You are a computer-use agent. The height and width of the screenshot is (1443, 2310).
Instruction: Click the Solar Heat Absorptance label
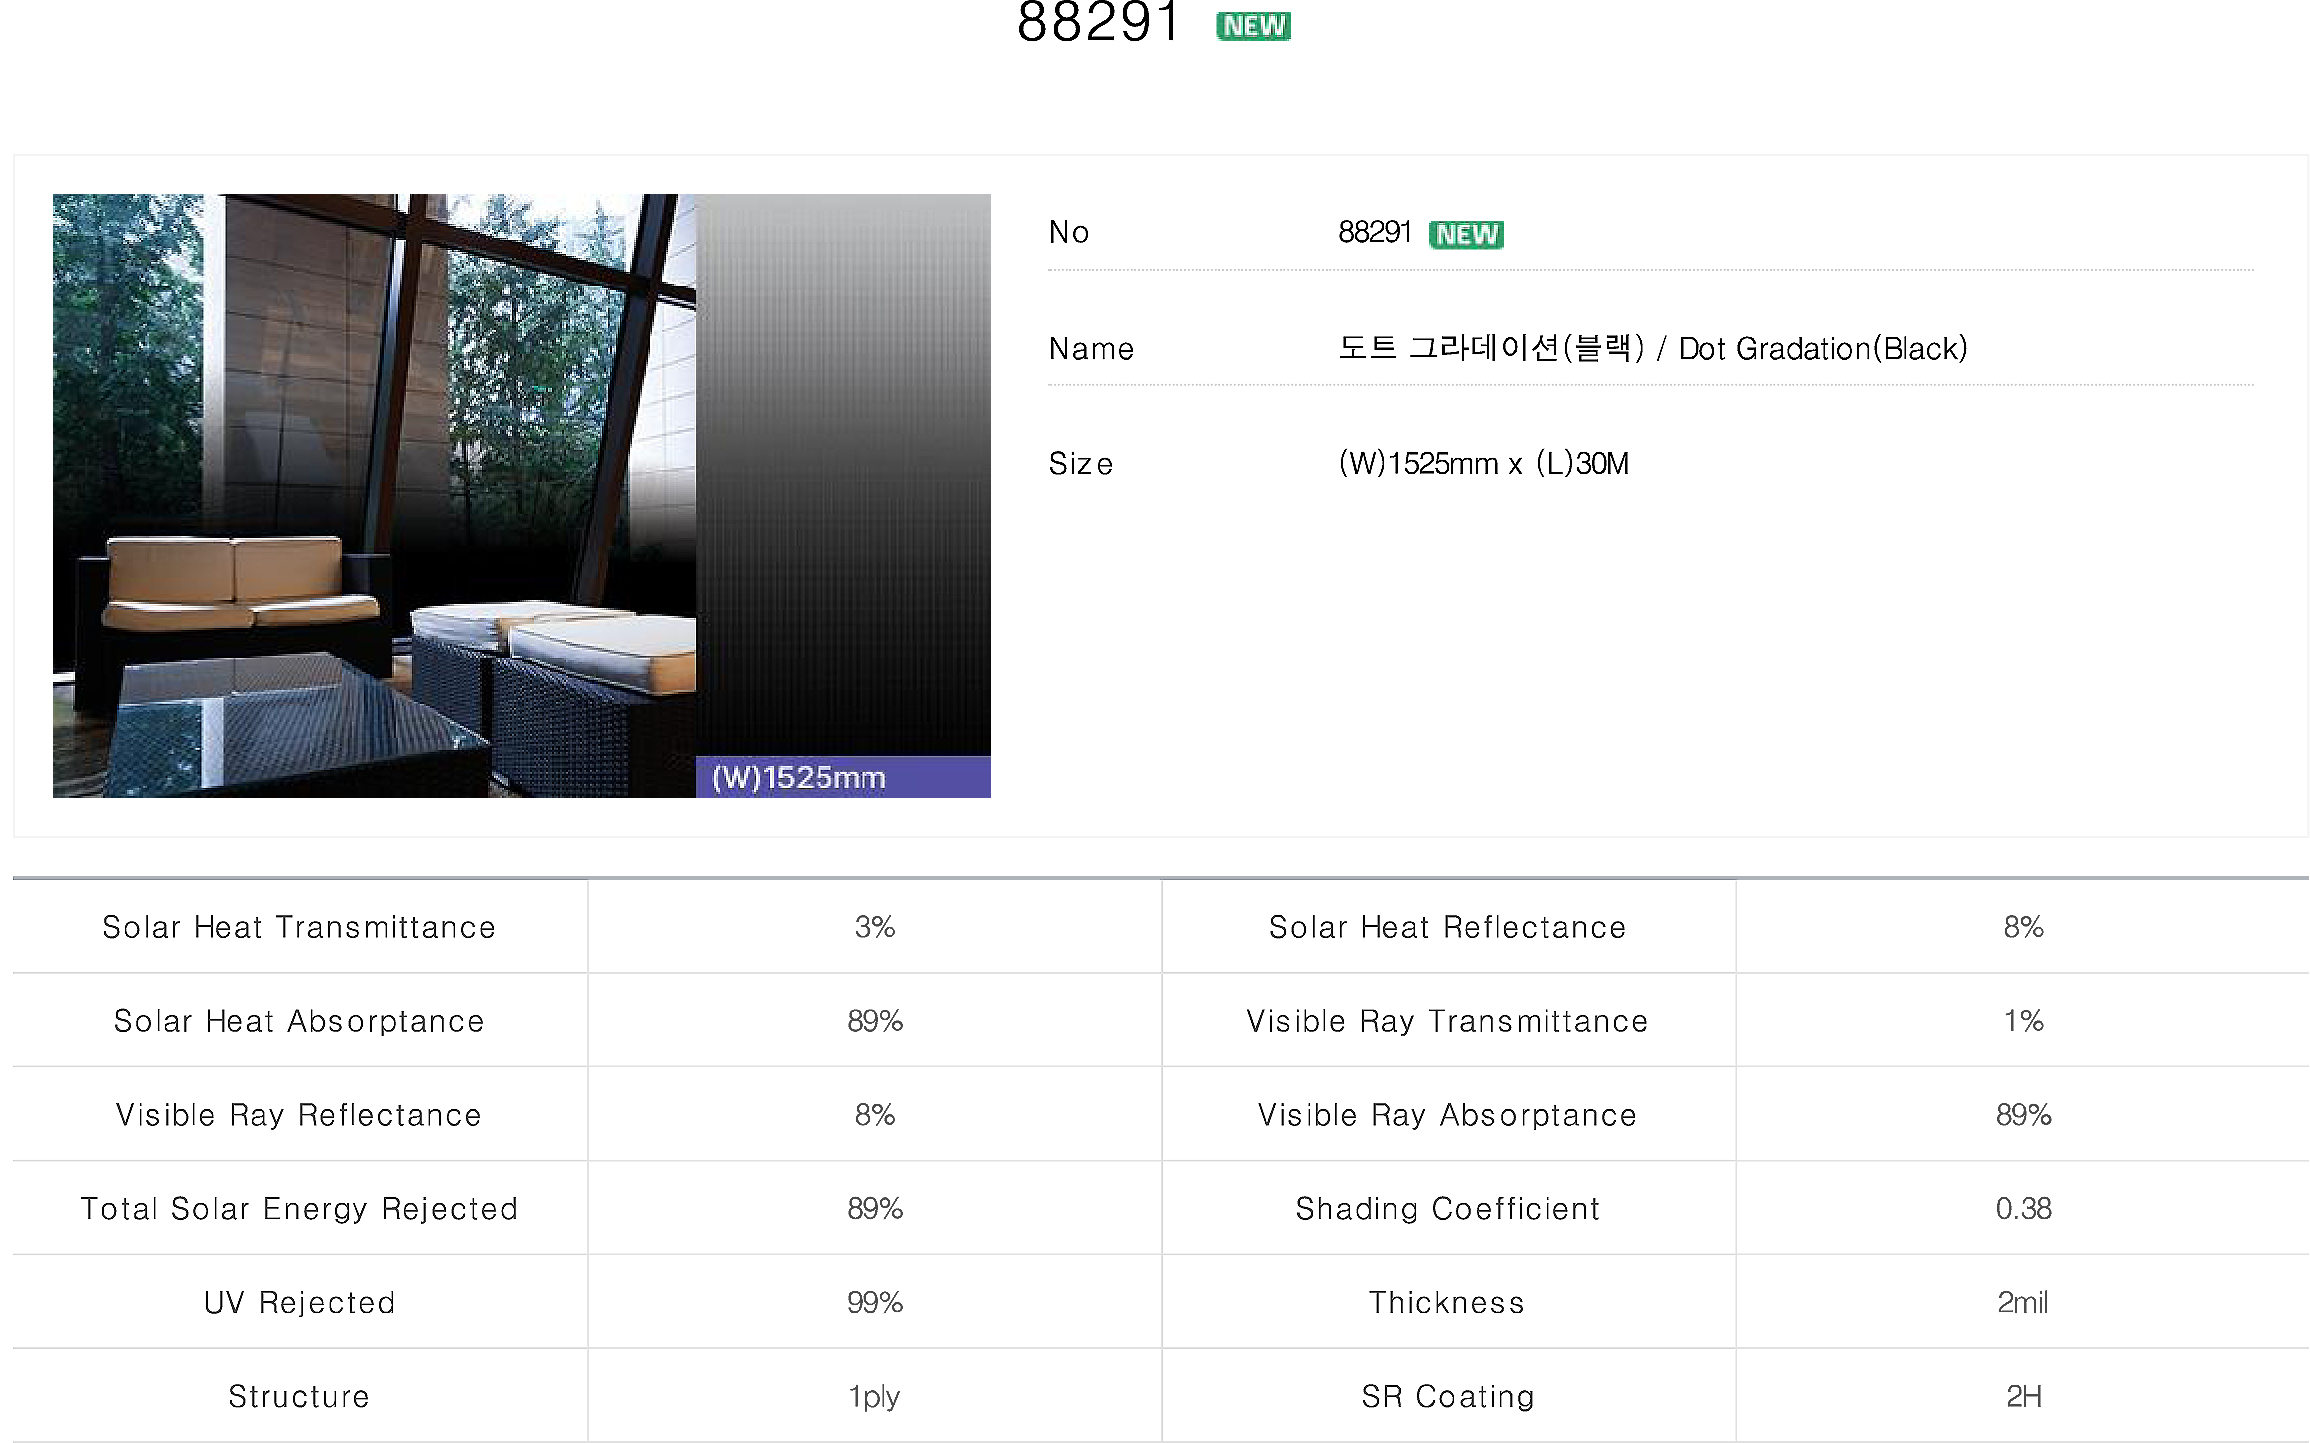[299, 1021]
